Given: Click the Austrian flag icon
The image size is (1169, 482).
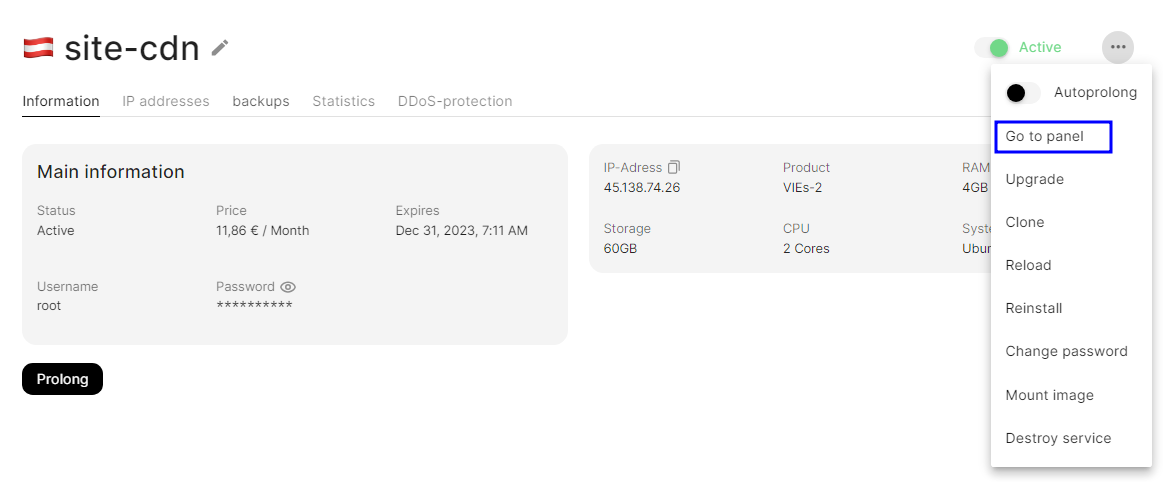Looking at the screenshot, I should tap(38, 47).
